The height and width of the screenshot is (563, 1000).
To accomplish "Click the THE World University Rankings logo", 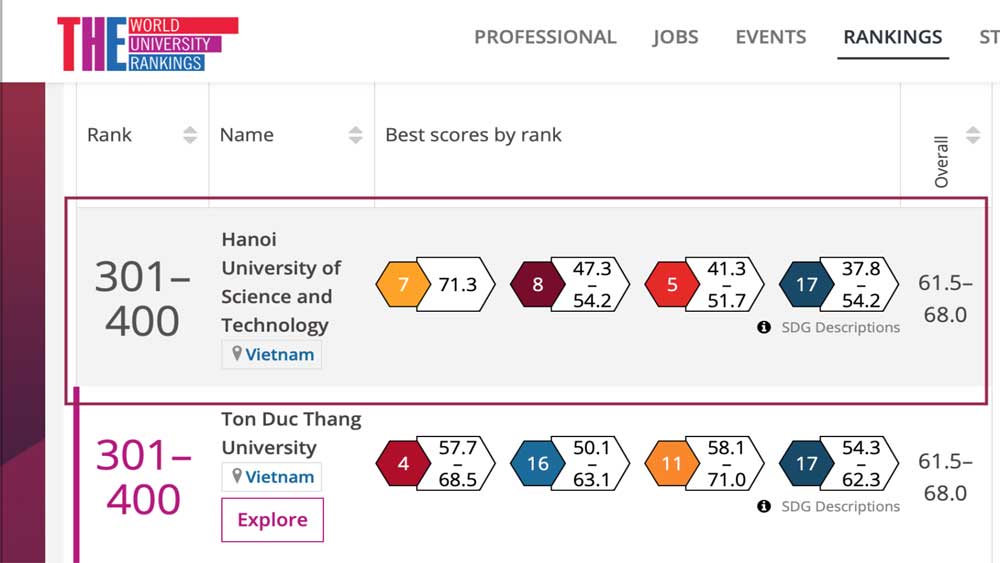I will pyautogui.click(x=148, y=43).
